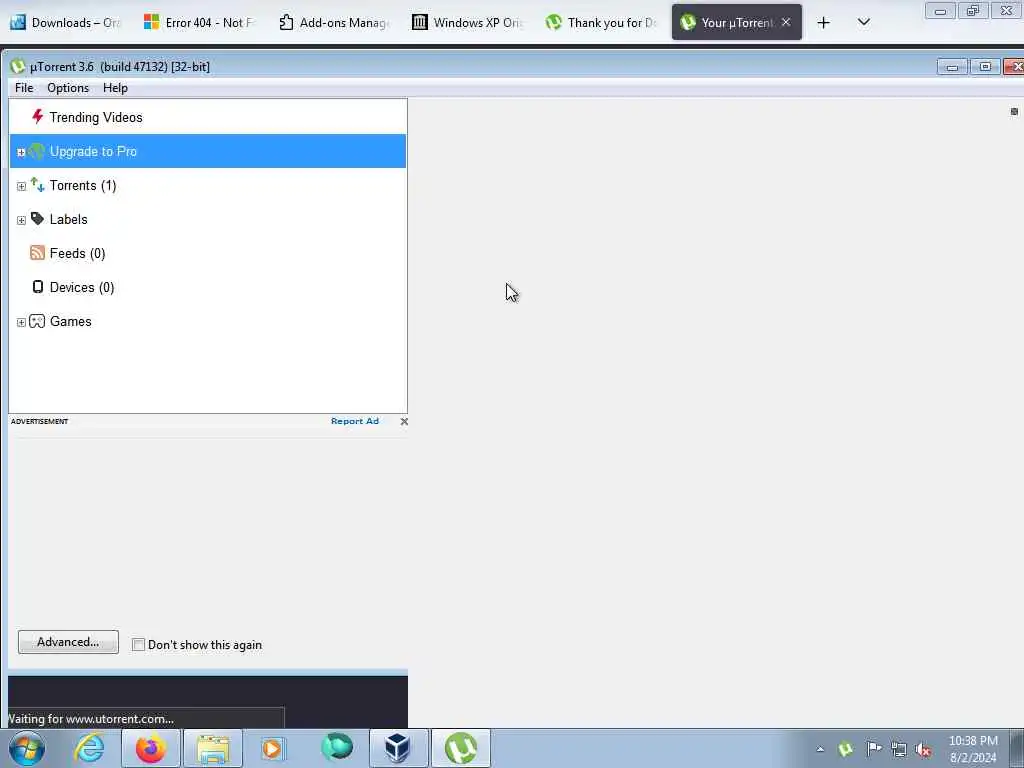Select Trending Videos in sidebar

point(208,117)
